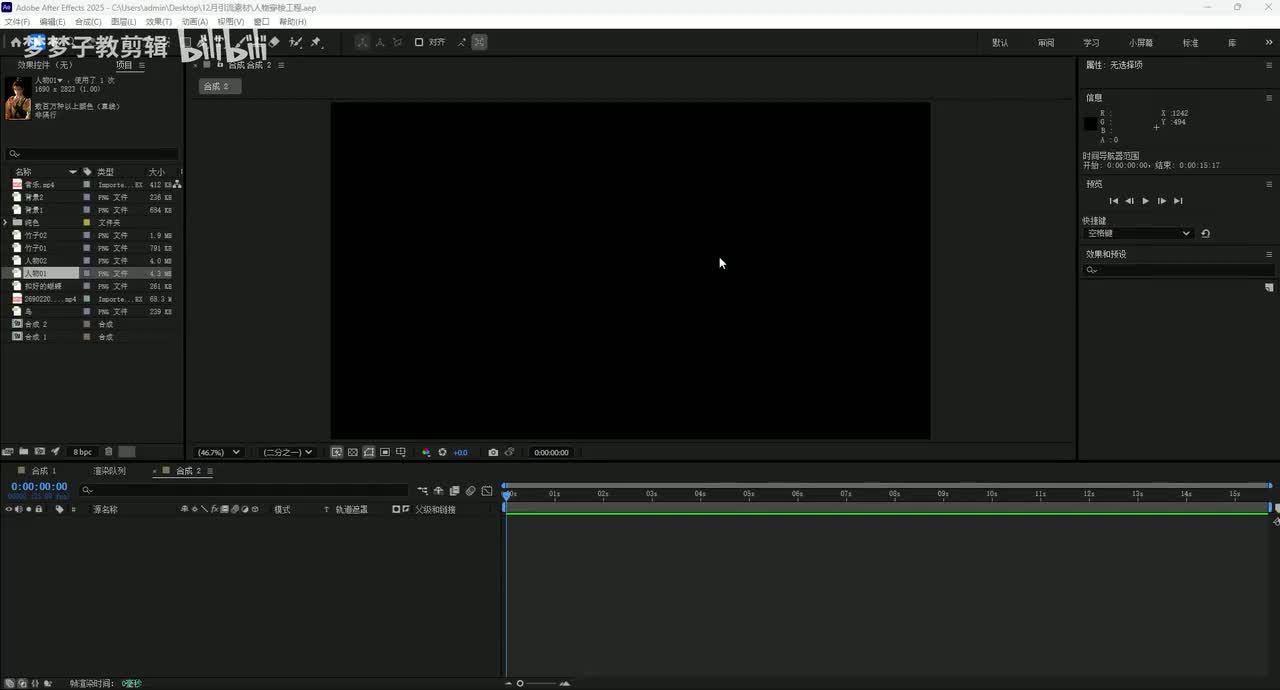Open the Preview panel options menu

1270,184
